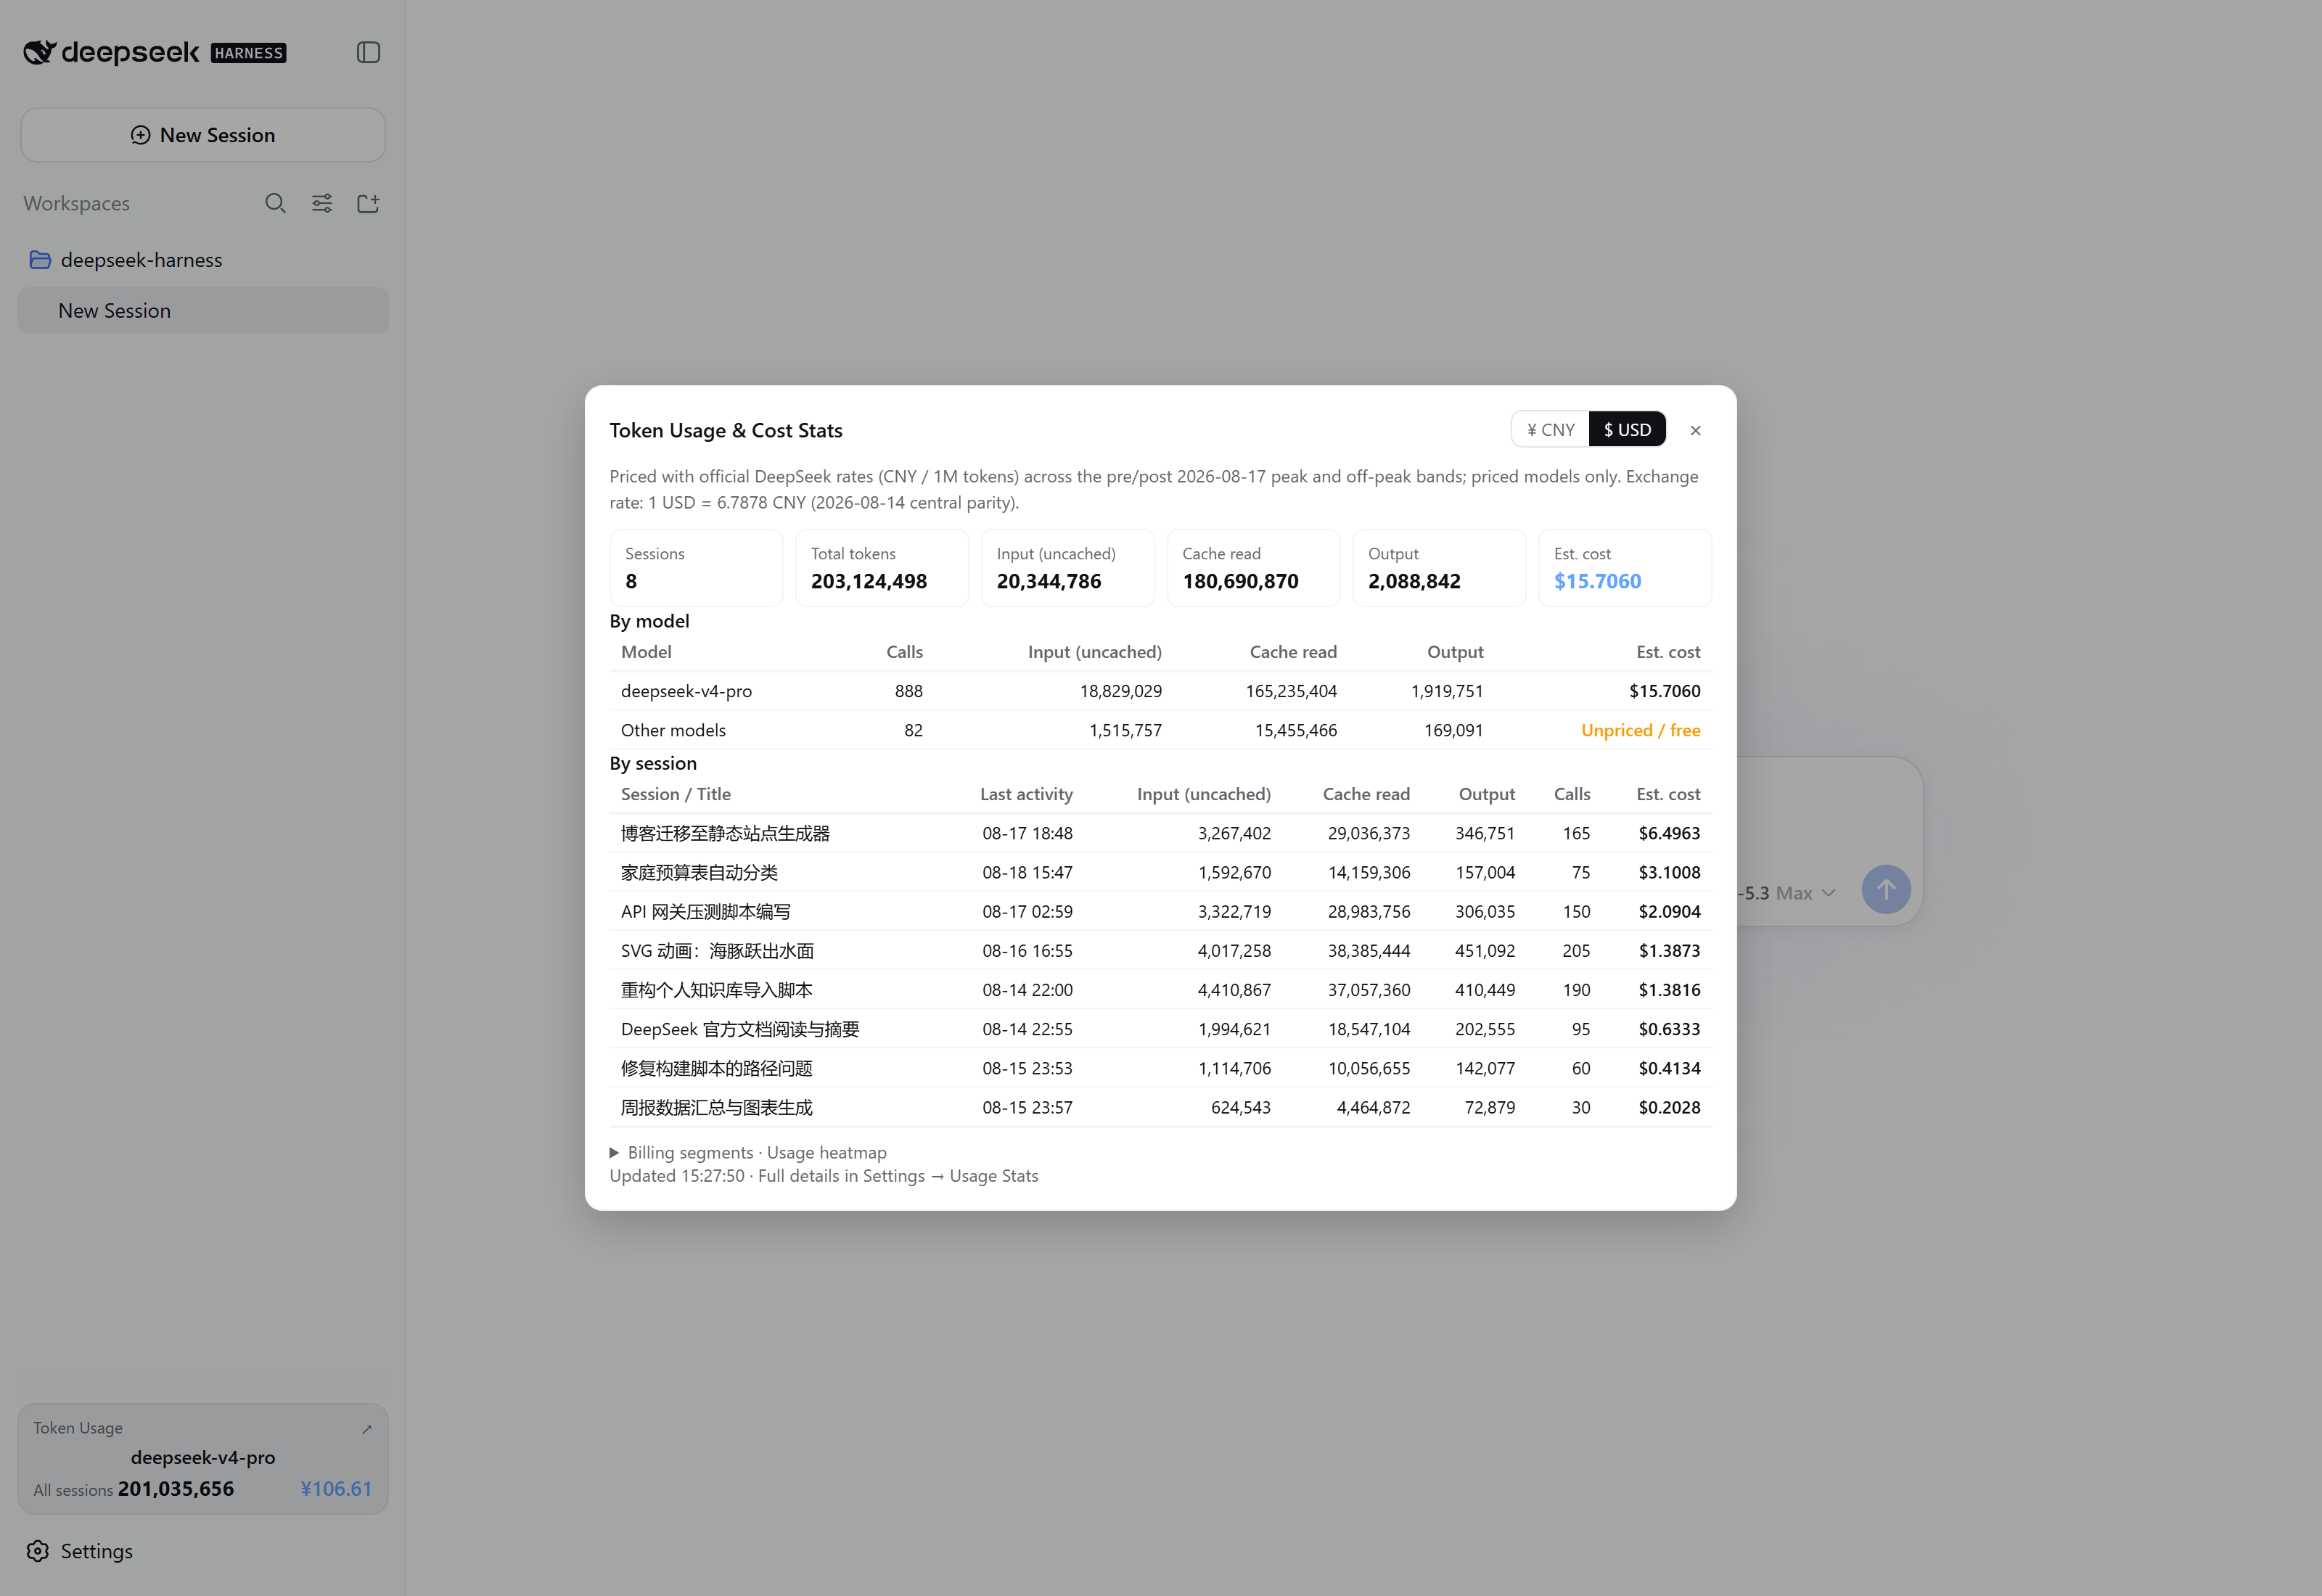Click the 'By session' section heading
The width and height of the screenshot is (2322, 1596).
[x=653, y=763]
